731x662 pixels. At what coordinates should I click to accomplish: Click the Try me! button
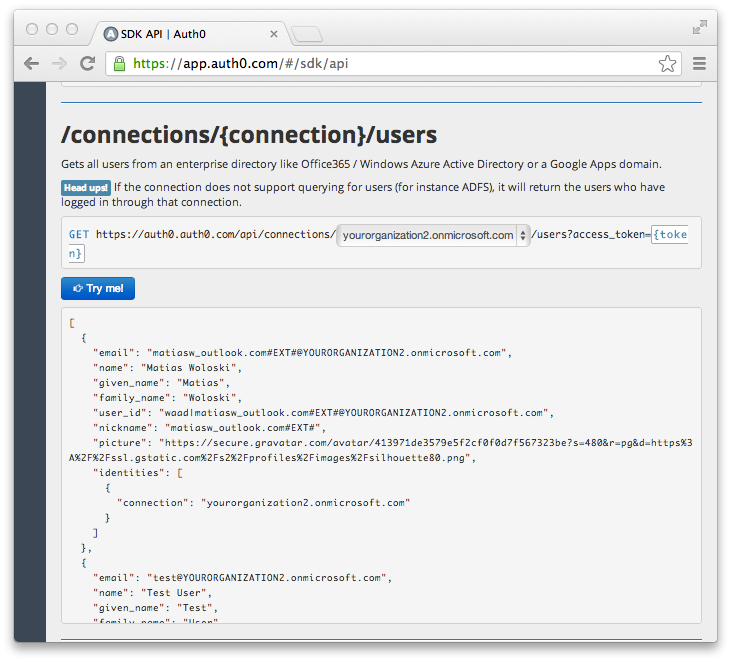point(98,289)
